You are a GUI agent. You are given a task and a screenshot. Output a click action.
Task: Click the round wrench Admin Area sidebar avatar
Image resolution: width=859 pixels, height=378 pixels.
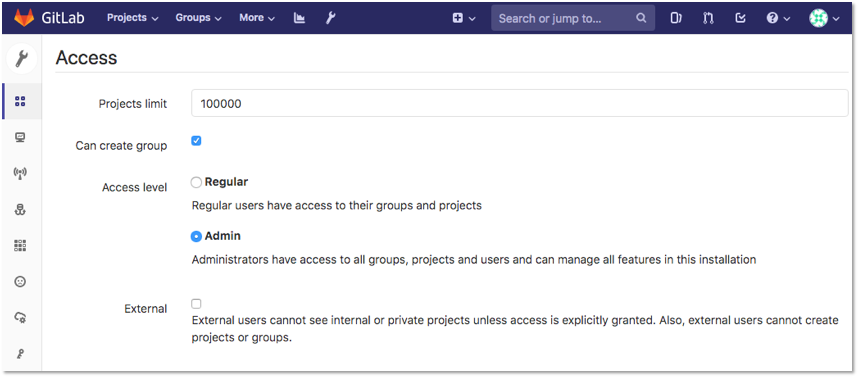tap(21, 59)
